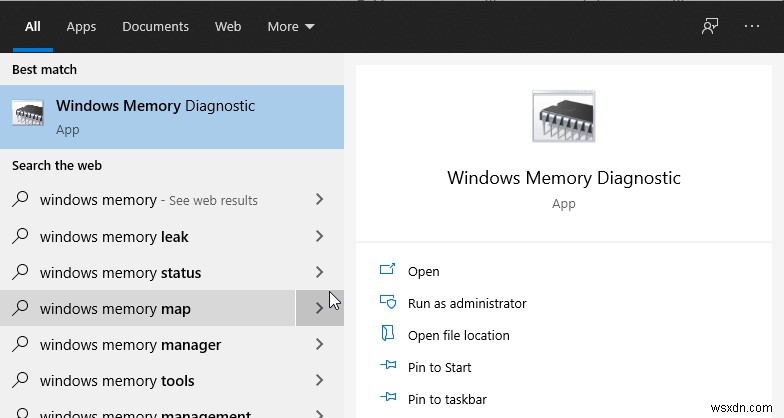Expand the arrow next to windows memory map
The width and height of the screenshot is (784, 418).
(x=319, y=309)
